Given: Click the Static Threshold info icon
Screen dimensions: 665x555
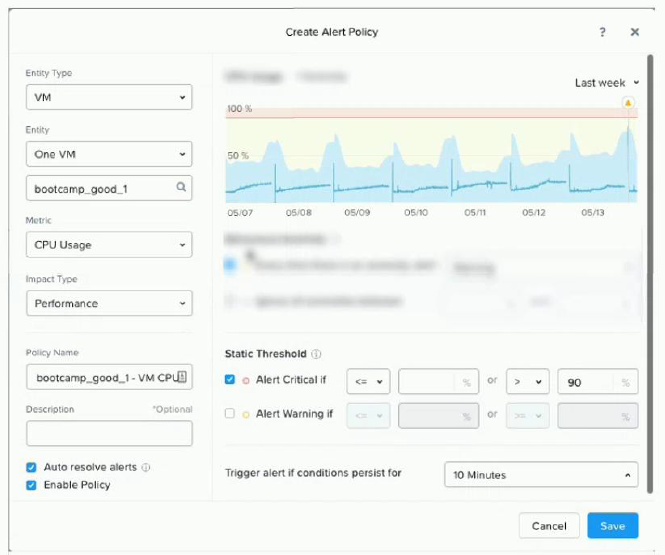Looking at the screenshot, I should click(316, 353).
